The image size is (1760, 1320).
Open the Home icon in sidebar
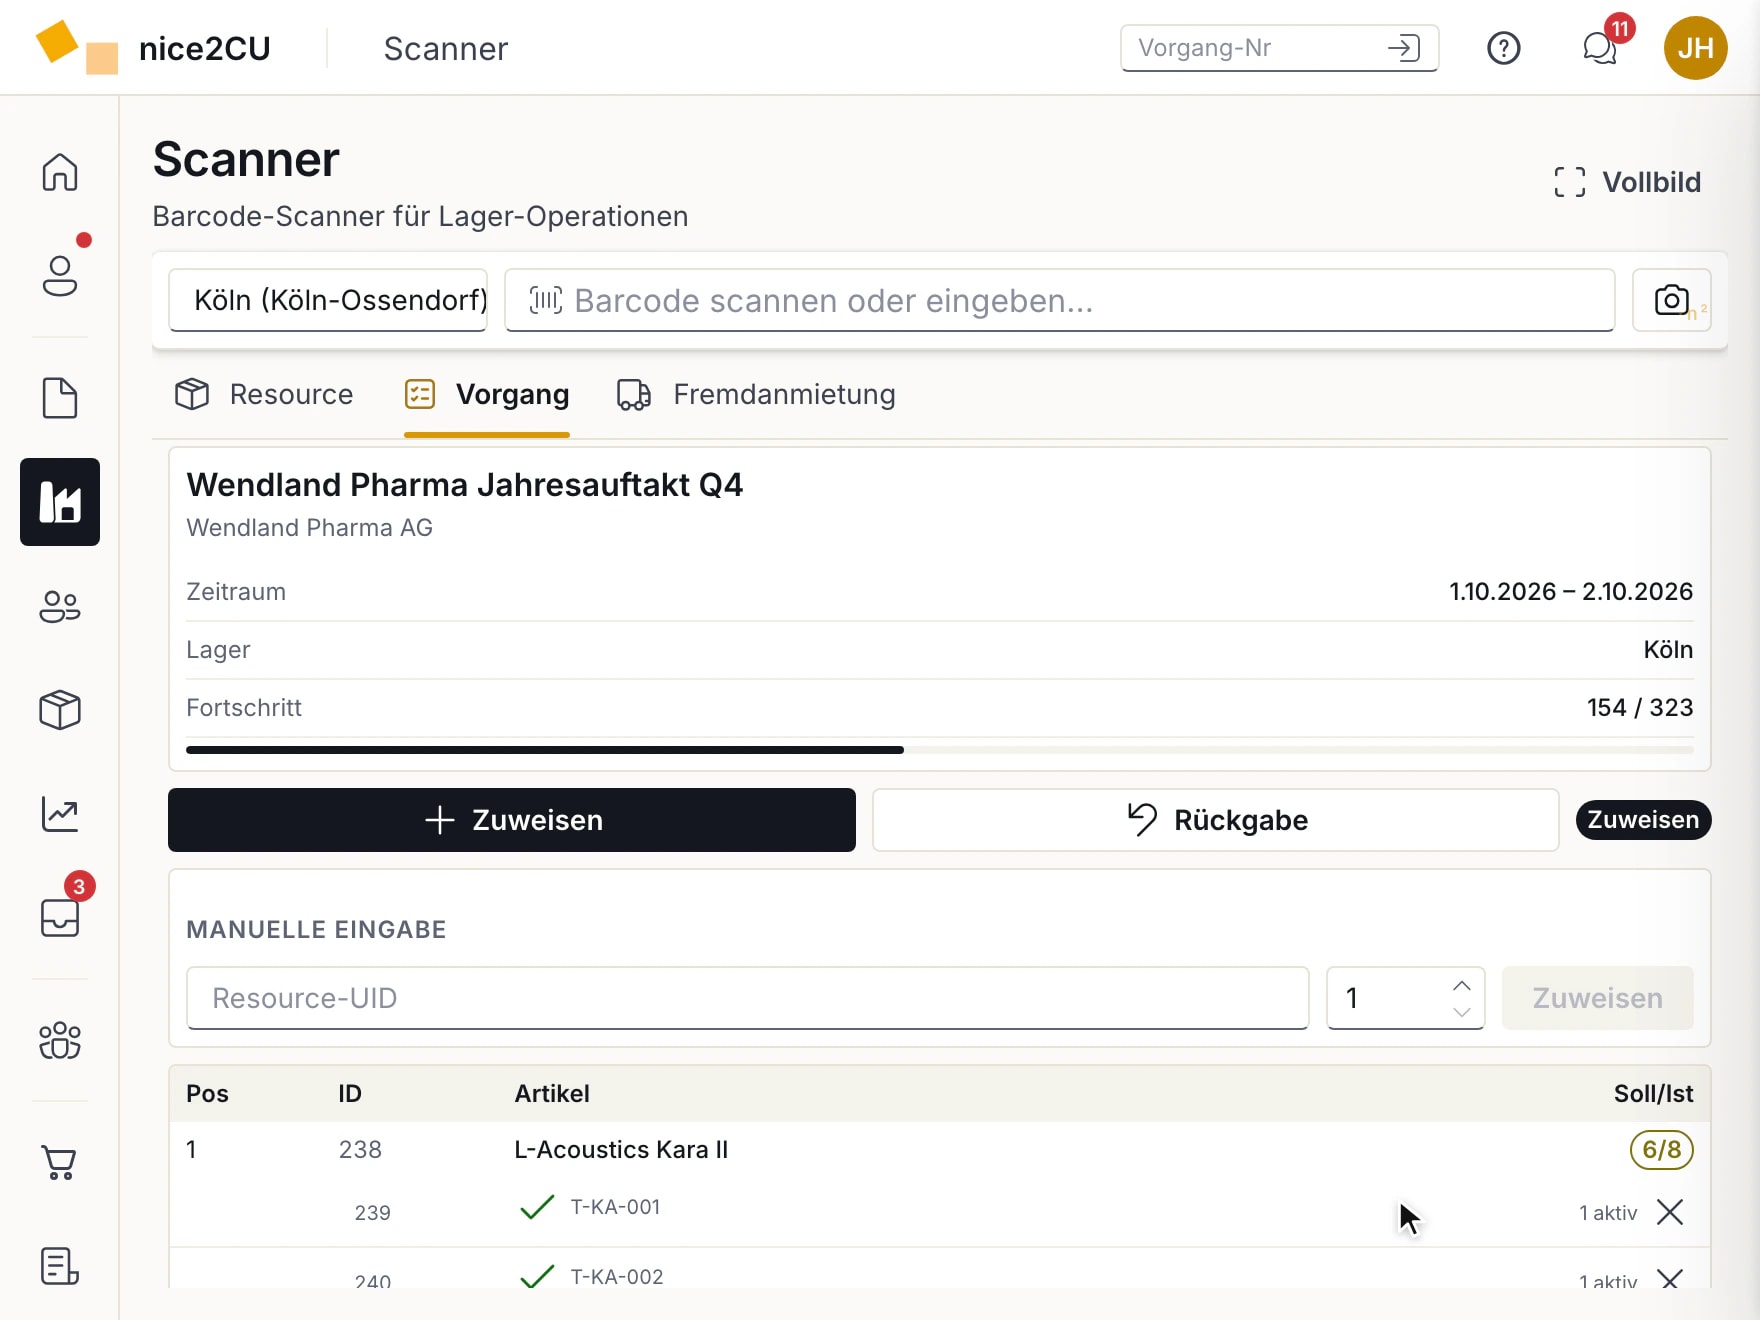pos(60,172)
